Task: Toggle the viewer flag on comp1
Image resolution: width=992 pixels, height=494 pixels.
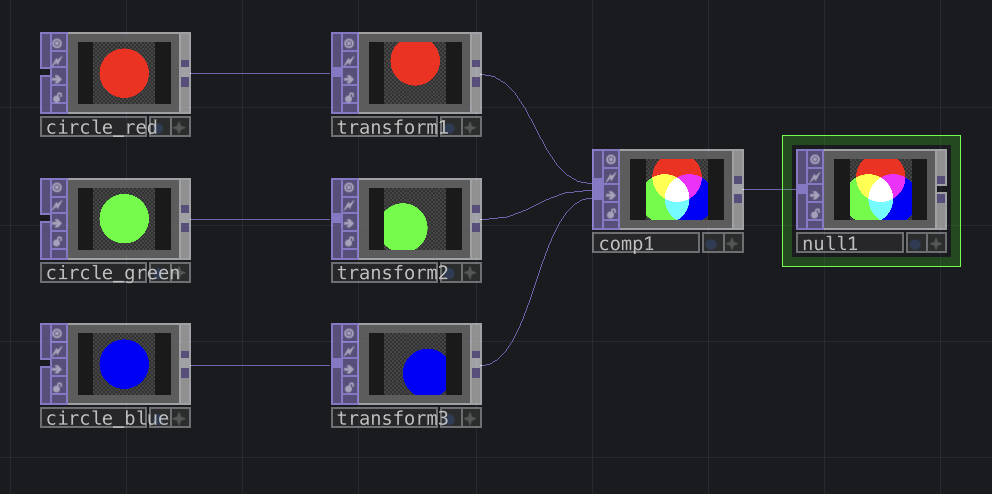Action: click(611, 159)
